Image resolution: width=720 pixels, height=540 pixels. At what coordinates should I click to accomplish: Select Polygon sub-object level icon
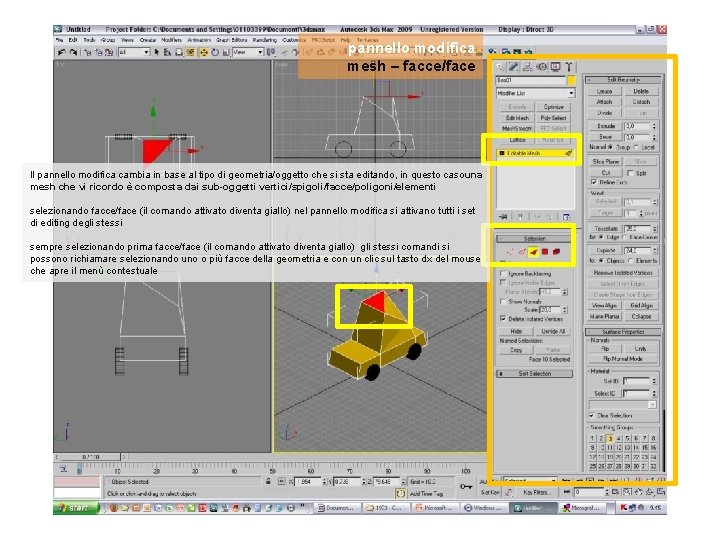tap(545, 252)
